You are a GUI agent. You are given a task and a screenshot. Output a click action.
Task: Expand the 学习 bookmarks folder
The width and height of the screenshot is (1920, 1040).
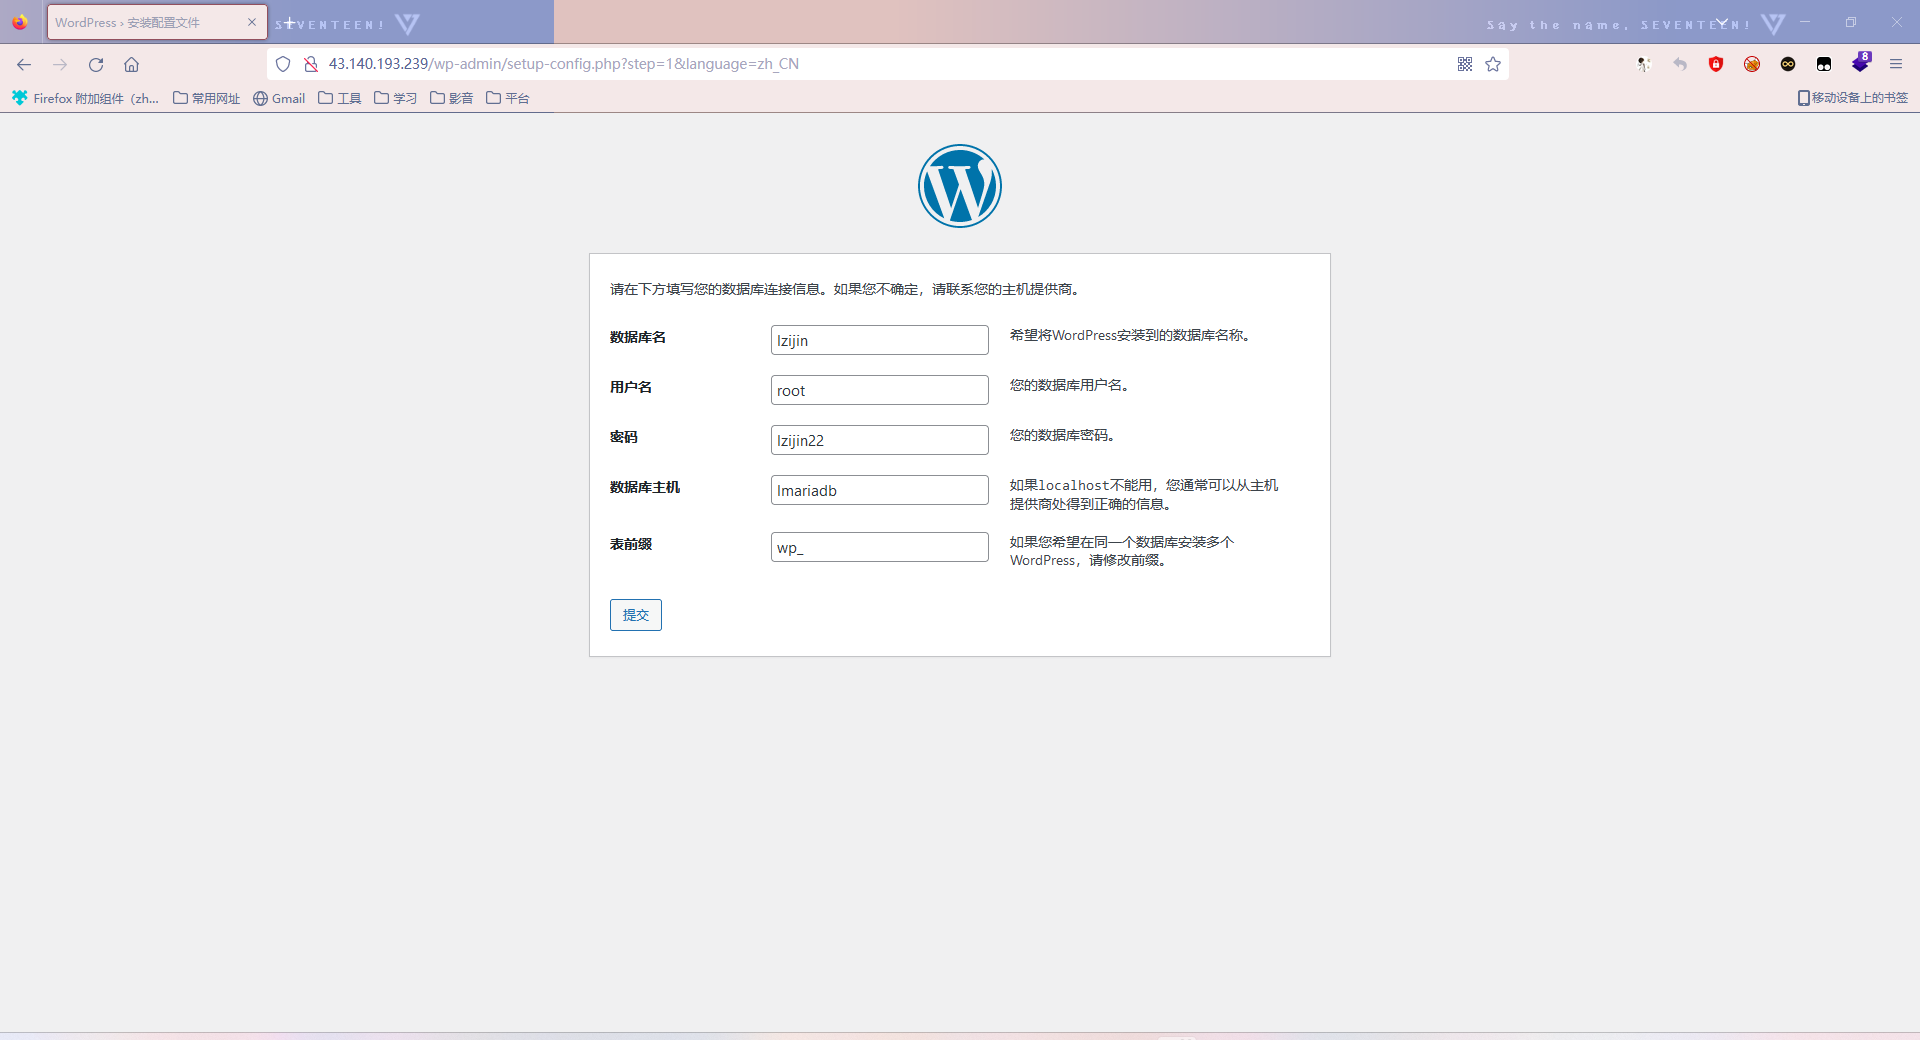click(396, 98)
